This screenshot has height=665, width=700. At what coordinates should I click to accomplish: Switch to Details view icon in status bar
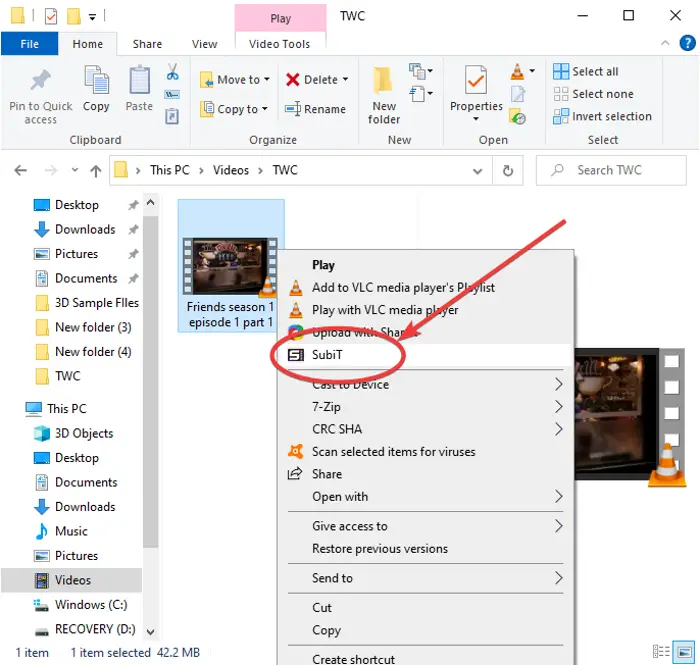(661, 651)
